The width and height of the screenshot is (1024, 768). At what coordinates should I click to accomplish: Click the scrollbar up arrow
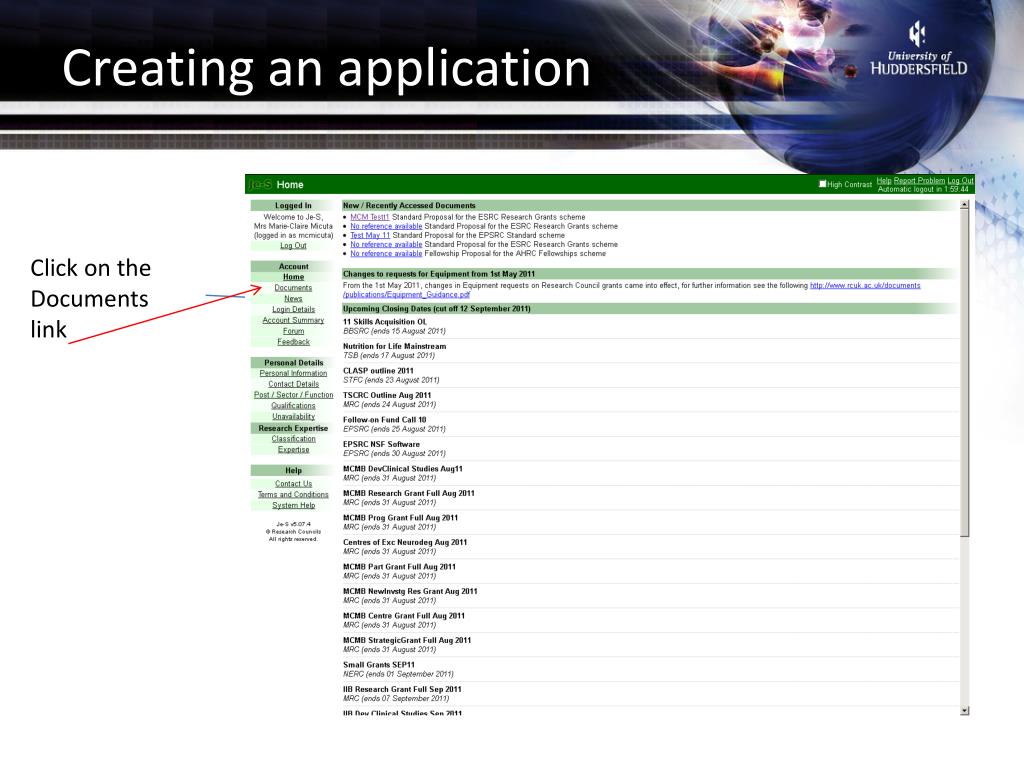pos(965,205)
